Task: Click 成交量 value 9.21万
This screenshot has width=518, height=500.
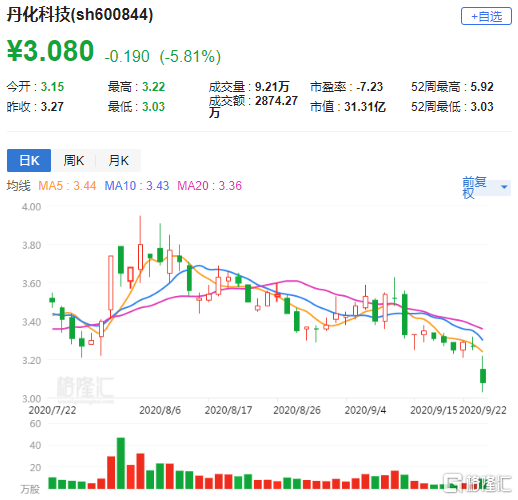Action: (272, 87)
